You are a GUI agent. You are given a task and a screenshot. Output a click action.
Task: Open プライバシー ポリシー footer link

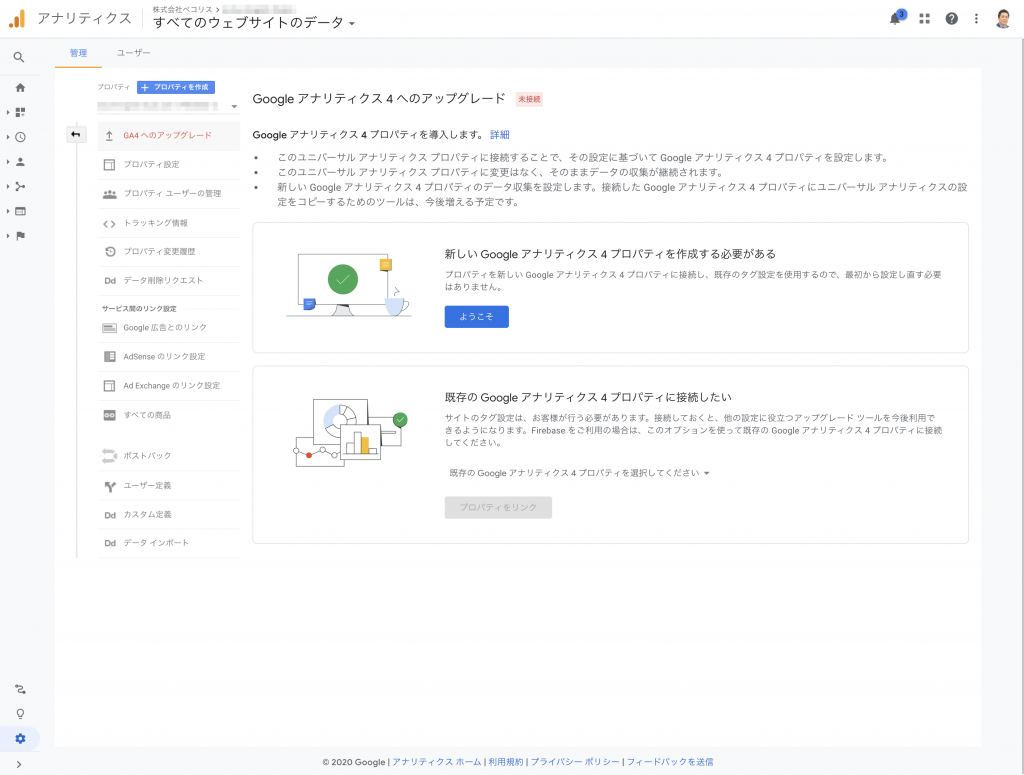point(575,762)
